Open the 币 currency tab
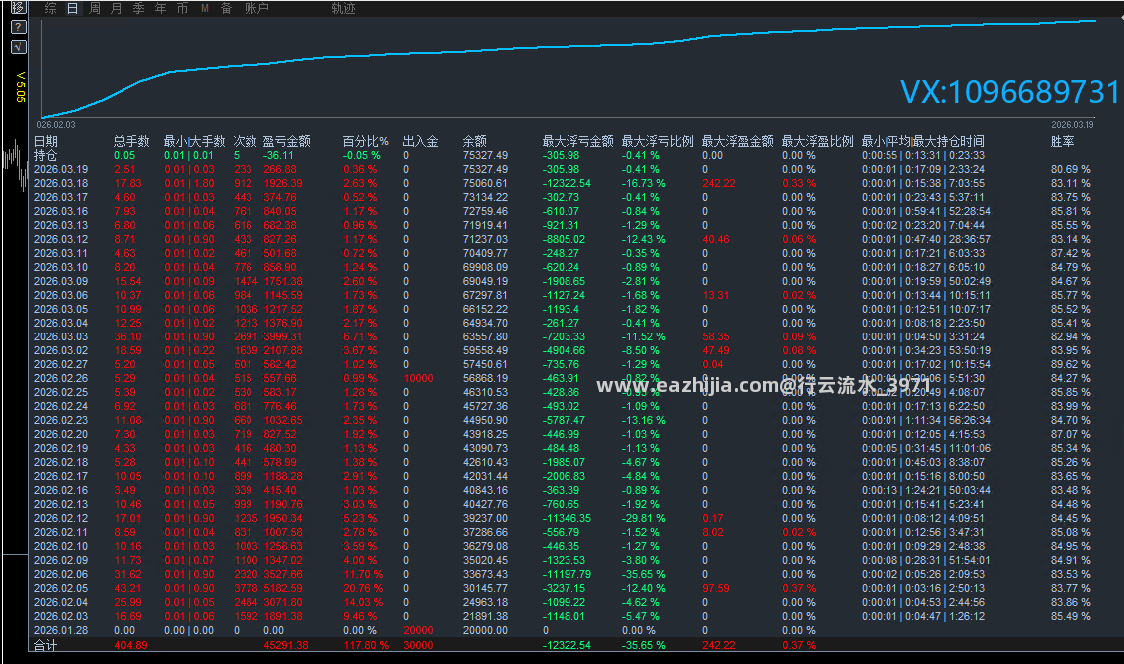Image resolution: width=1124 pixels, height=664 pixels. tap(182, 8)
